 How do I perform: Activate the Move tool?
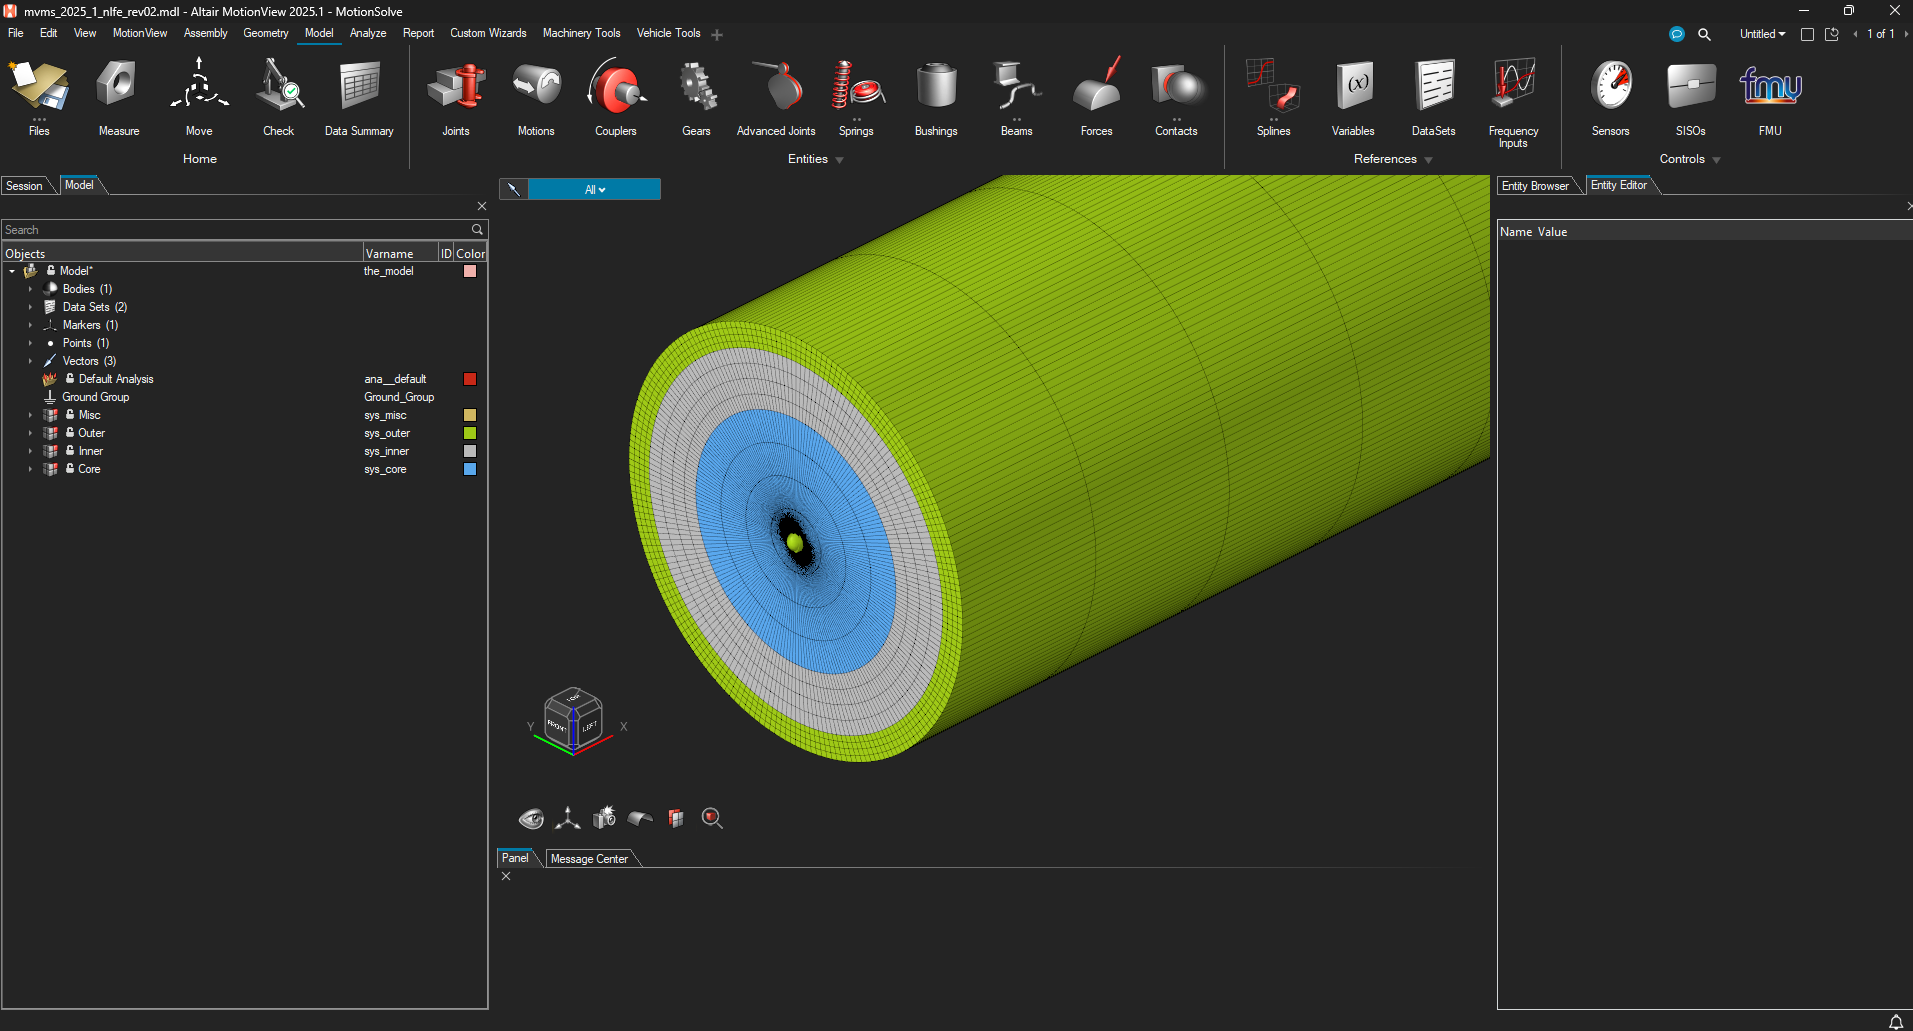[199, 97]
